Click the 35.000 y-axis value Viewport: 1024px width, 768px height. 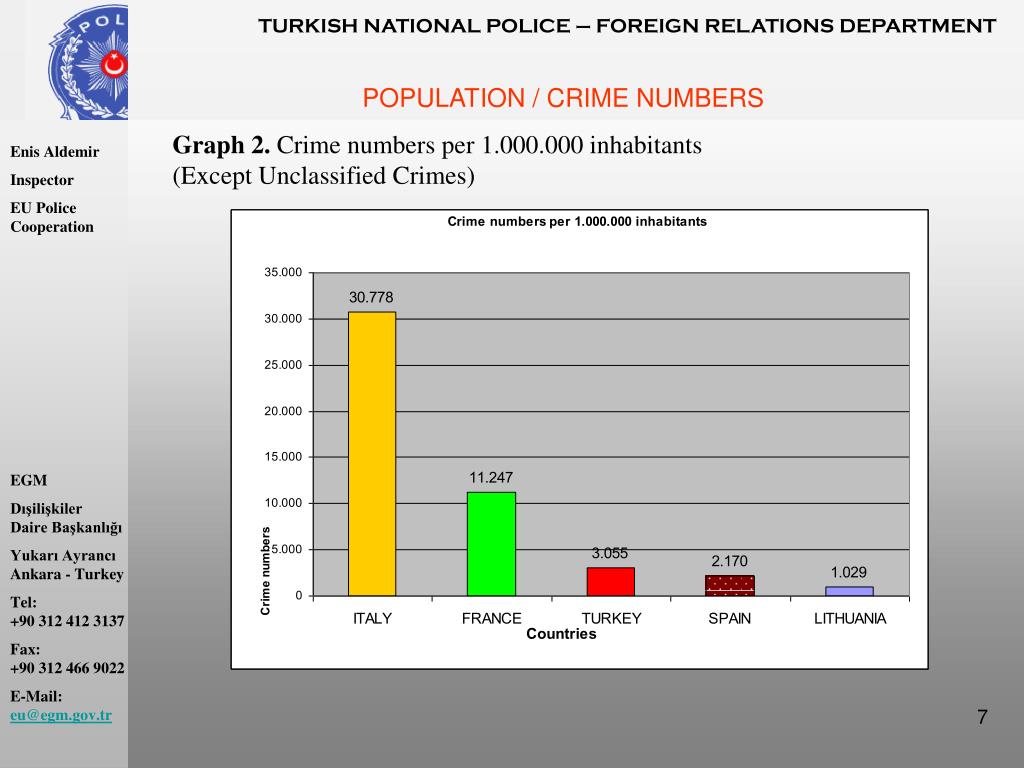[x=283, y=272]
